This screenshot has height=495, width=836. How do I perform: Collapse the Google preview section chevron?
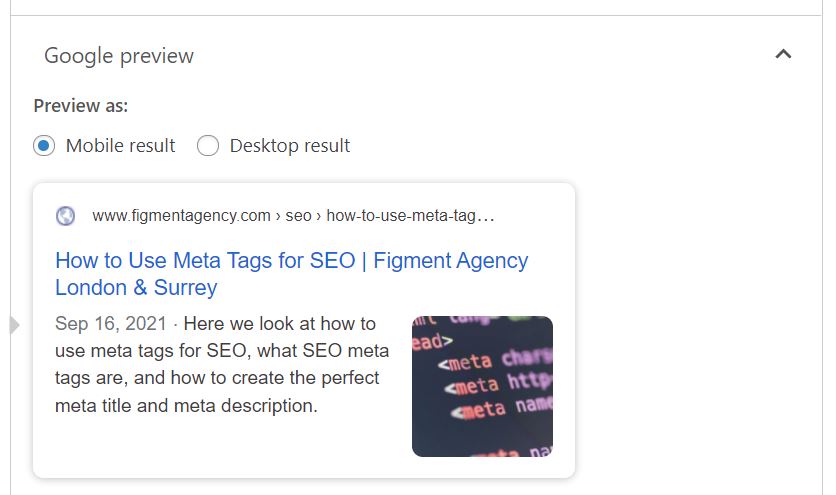click(783, 54)
